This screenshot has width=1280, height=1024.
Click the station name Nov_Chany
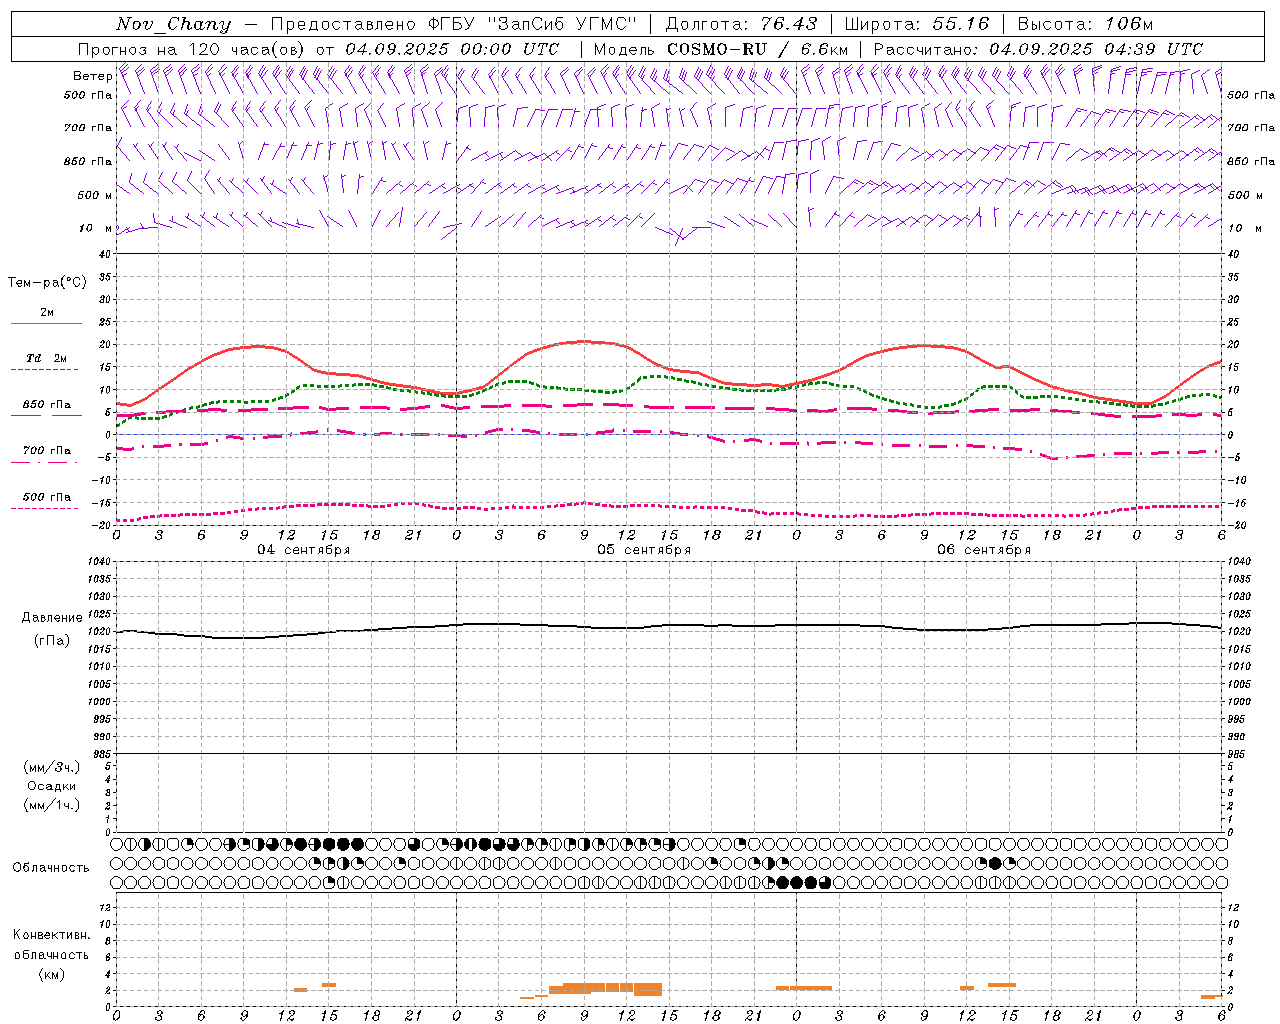point(174,24)
